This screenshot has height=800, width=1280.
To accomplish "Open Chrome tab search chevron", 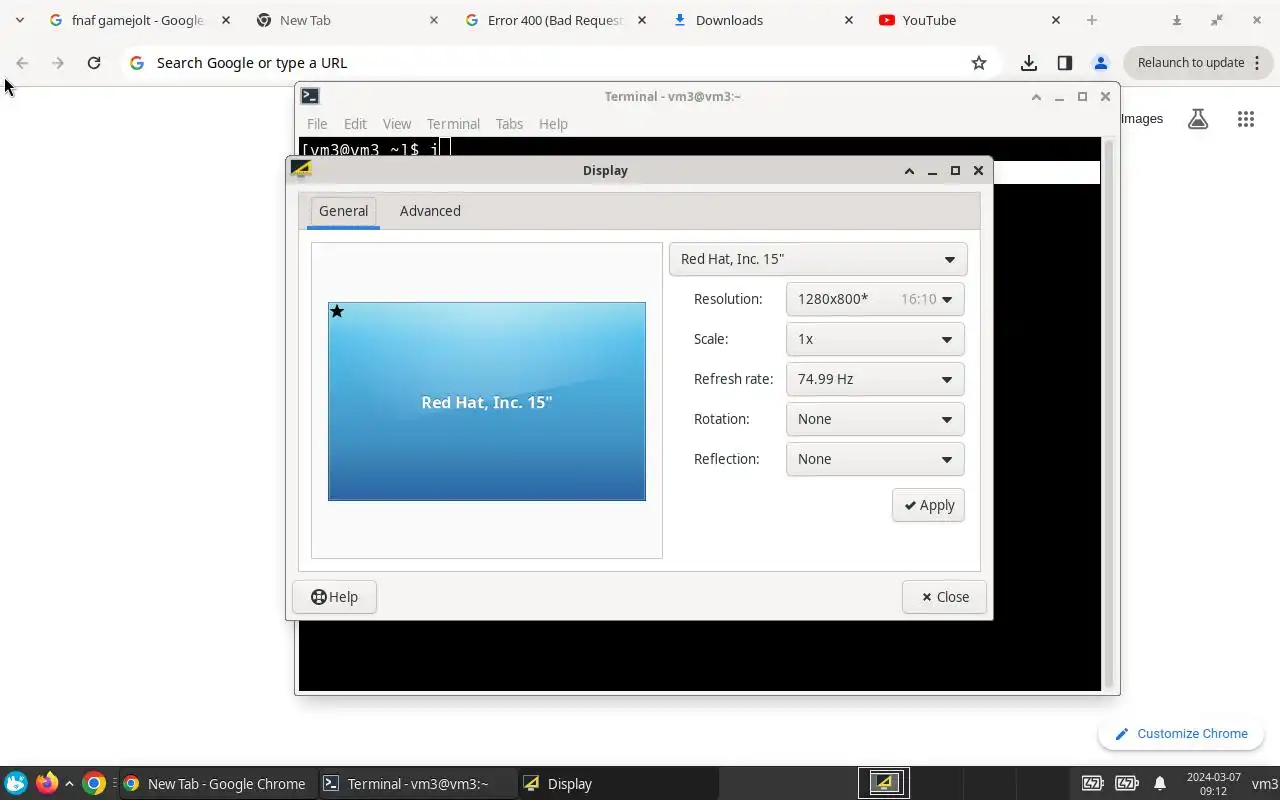I will coord(20,20).
